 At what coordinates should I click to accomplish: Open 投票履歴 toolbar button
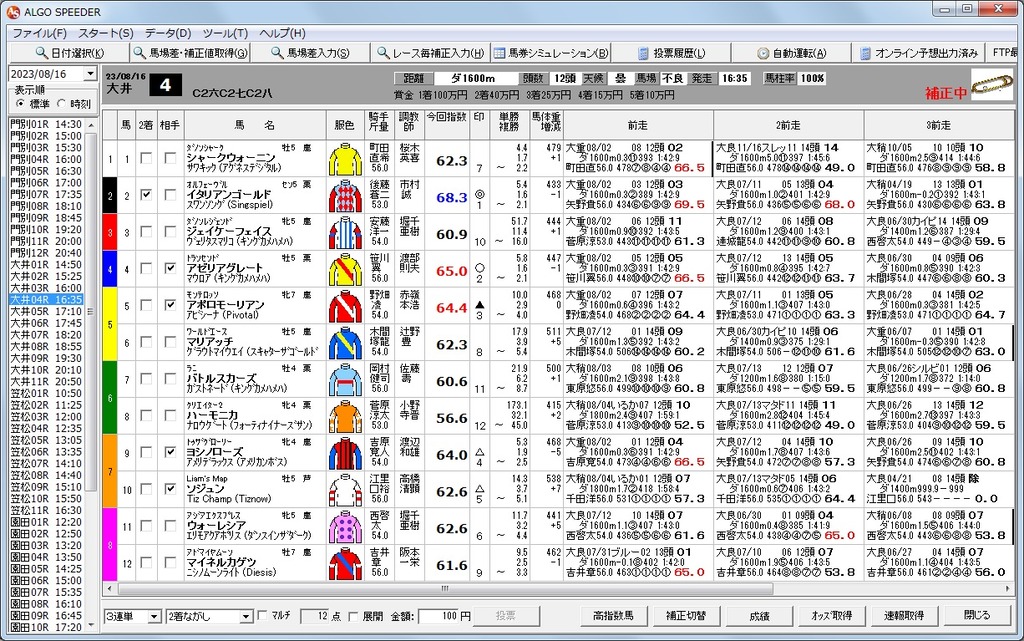[671, 53]
